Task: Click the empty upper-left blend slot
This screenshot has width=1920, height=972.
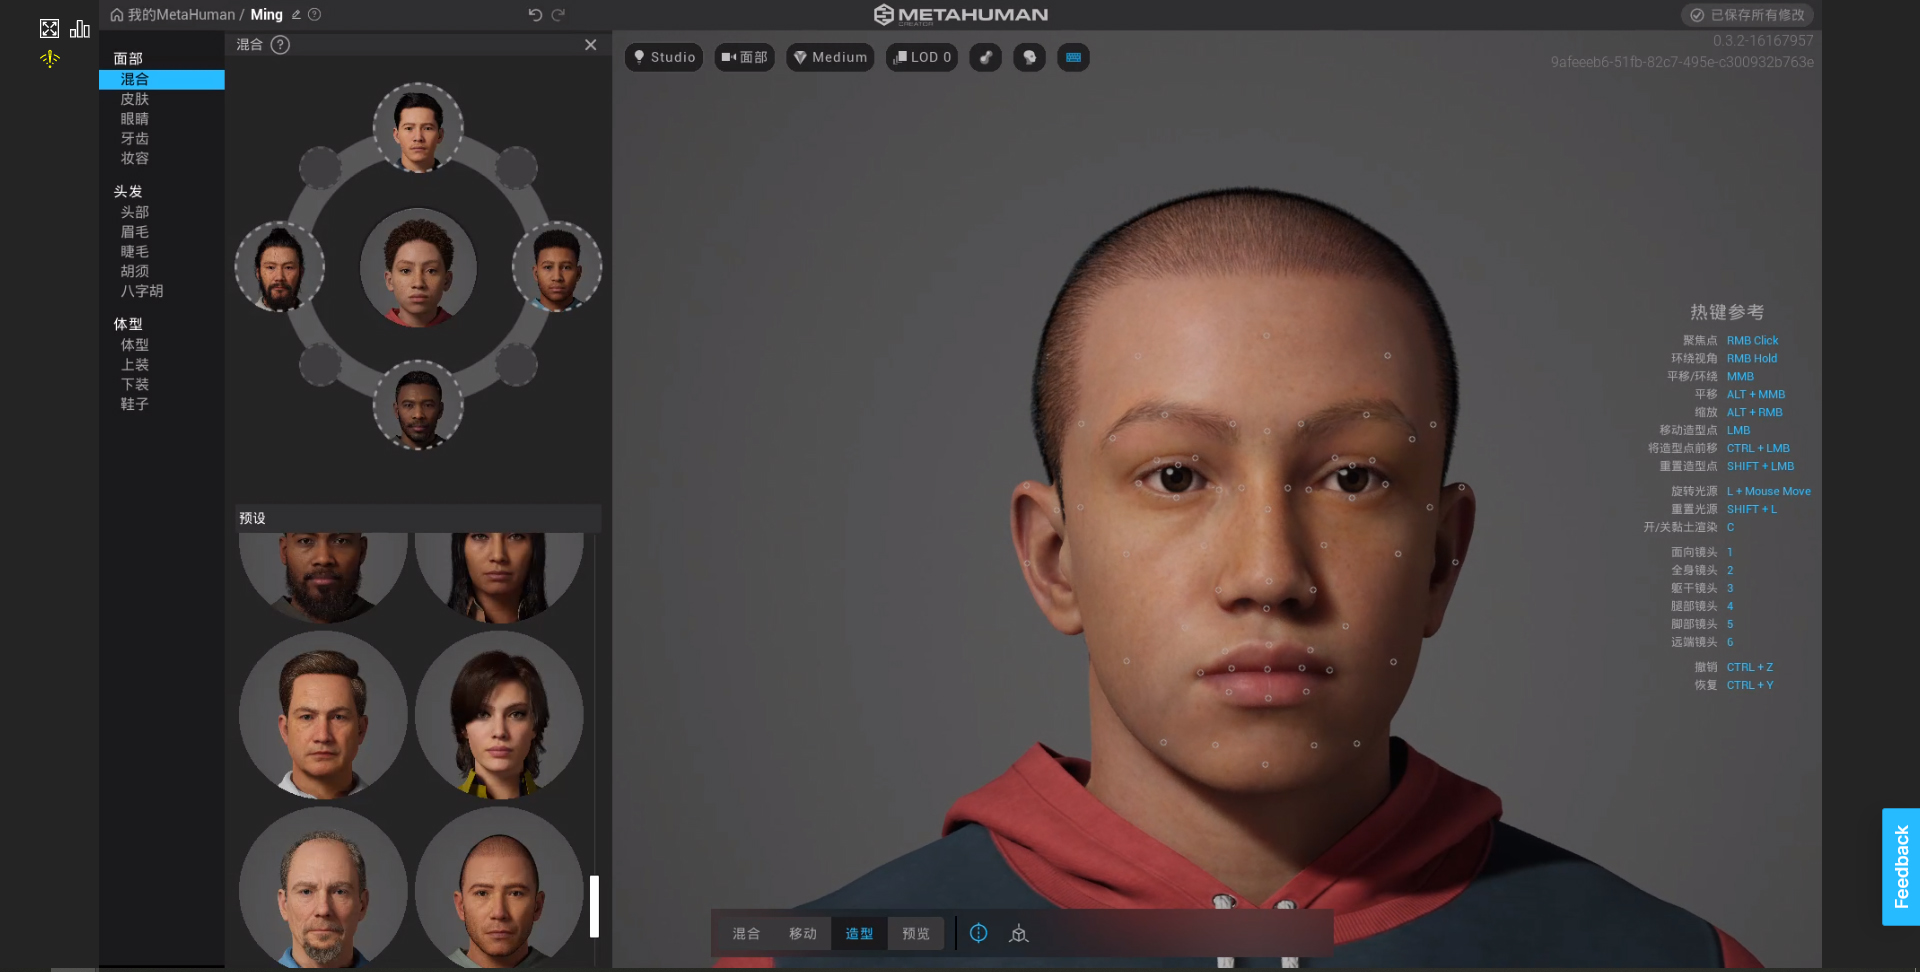Action: (x=320, y=168)
